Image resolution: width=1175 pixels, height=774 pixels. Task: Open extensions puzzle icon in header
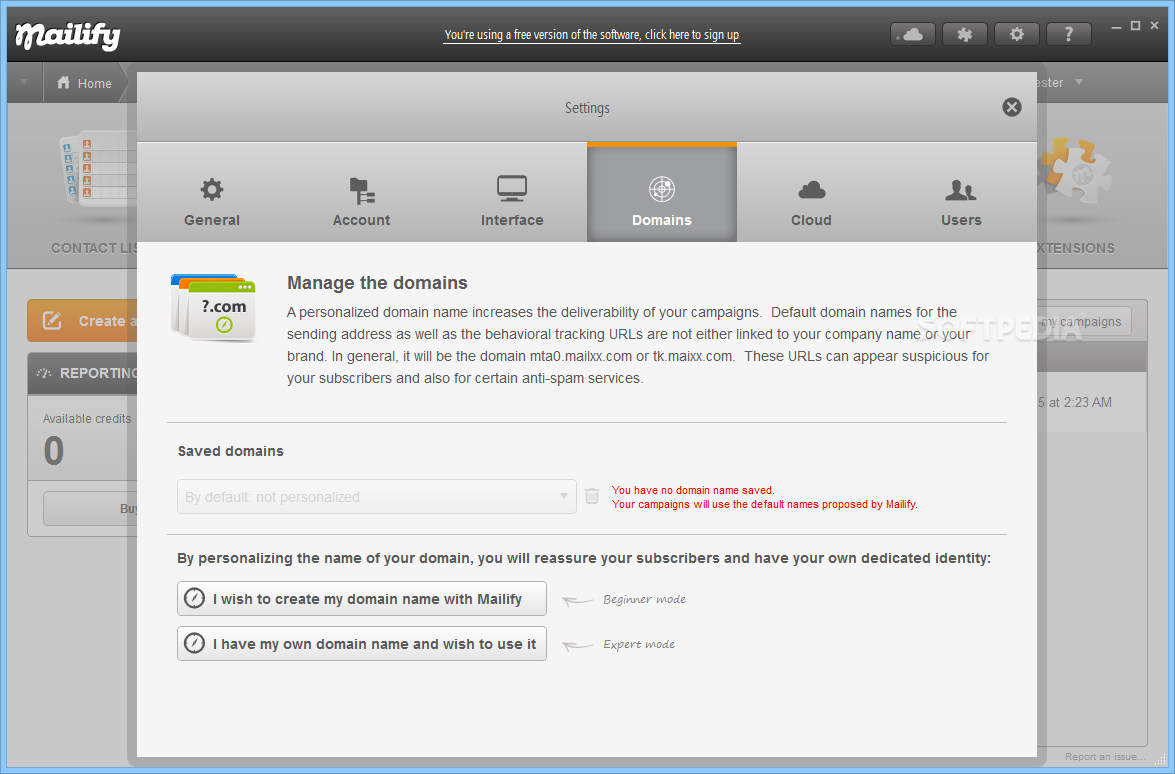tap(964, 34)
